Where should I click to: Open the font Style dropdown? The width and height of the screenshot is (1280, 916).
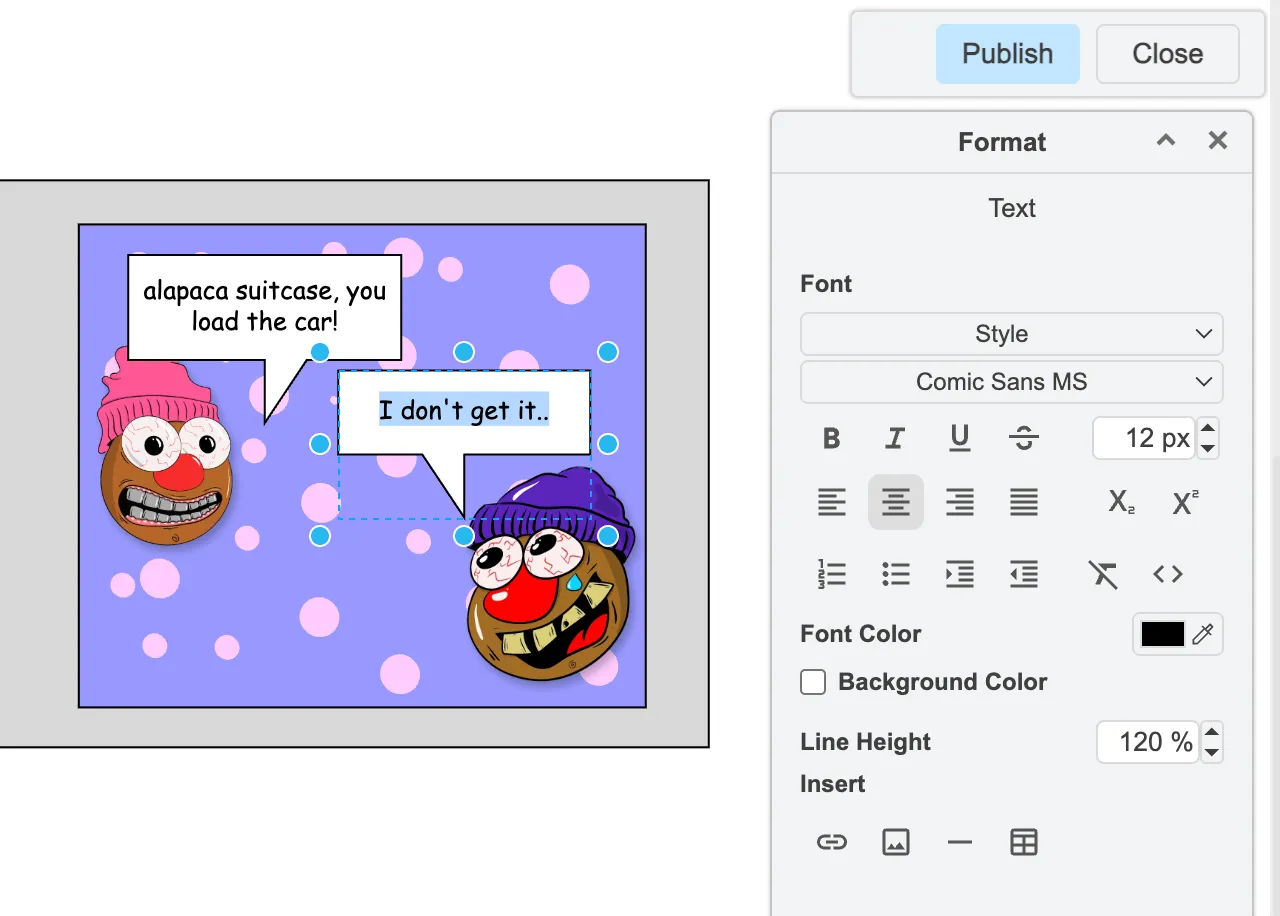(x=1011, y=334)
